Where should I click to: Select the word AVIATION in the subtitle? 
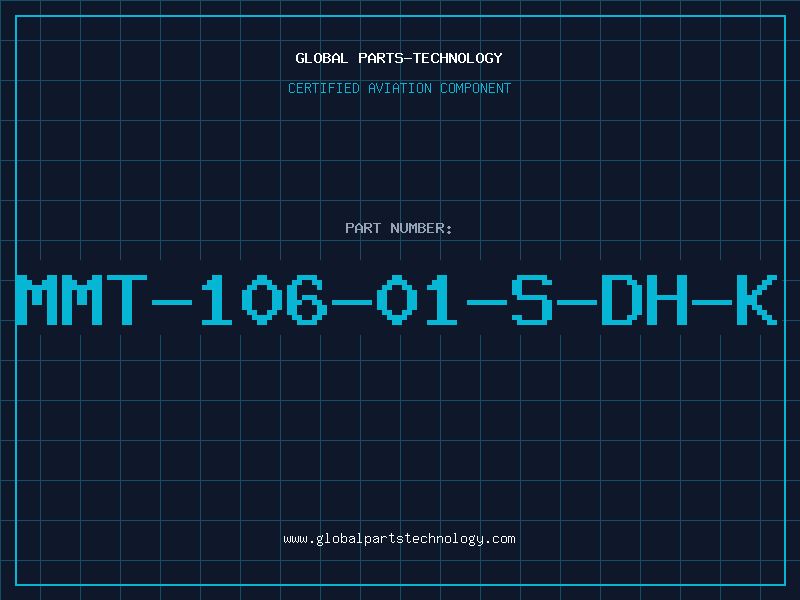click(400, 88)
